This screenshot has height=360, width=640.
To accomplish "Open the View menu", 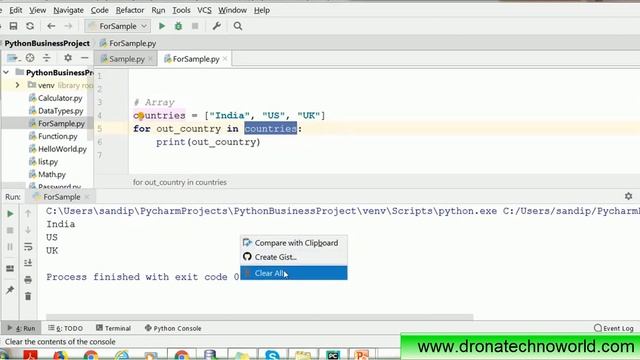I will [38, 10].
